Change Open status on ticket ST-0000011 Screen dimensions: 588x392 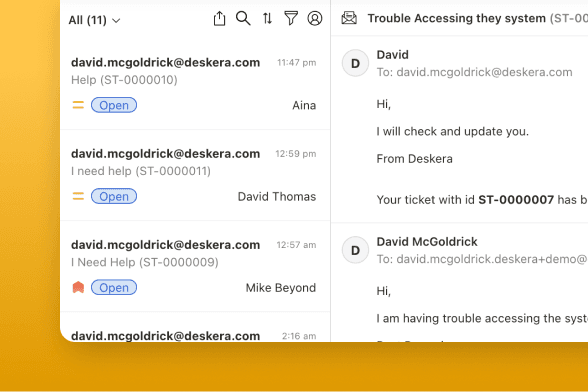[114, 196]
